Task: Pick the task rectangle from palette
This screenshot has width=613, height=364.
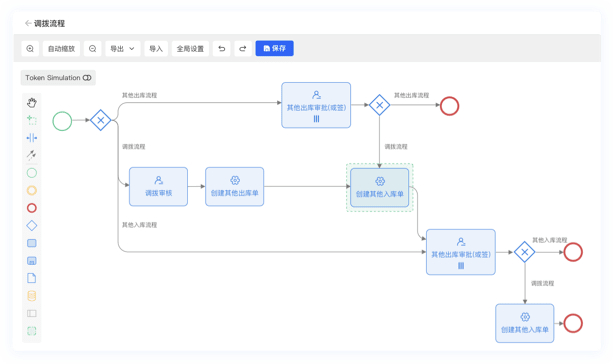Action: (32, 243)
